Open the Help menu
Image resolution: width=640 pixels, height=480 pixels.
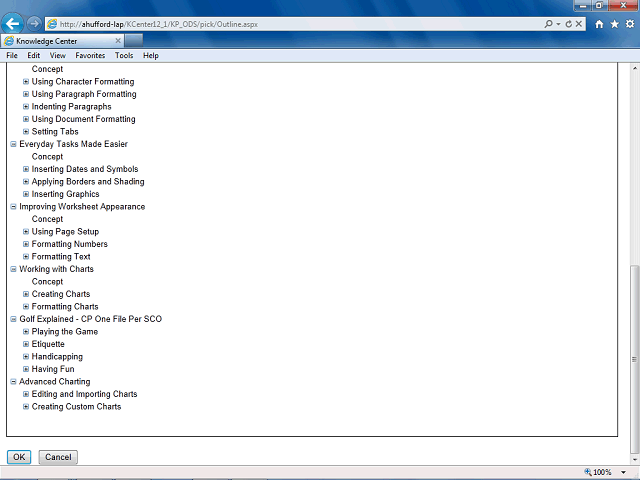click(151, 56)
